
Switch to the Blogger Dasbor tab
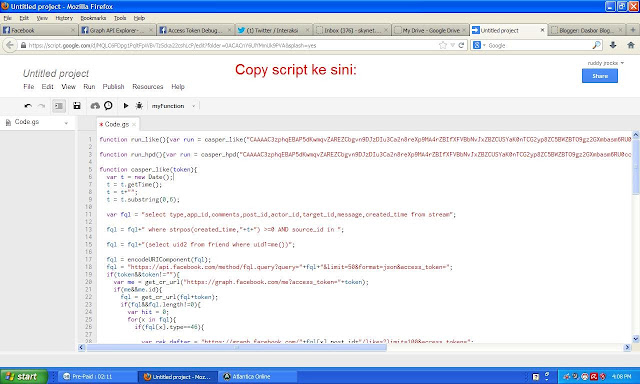tap(586, 30)
